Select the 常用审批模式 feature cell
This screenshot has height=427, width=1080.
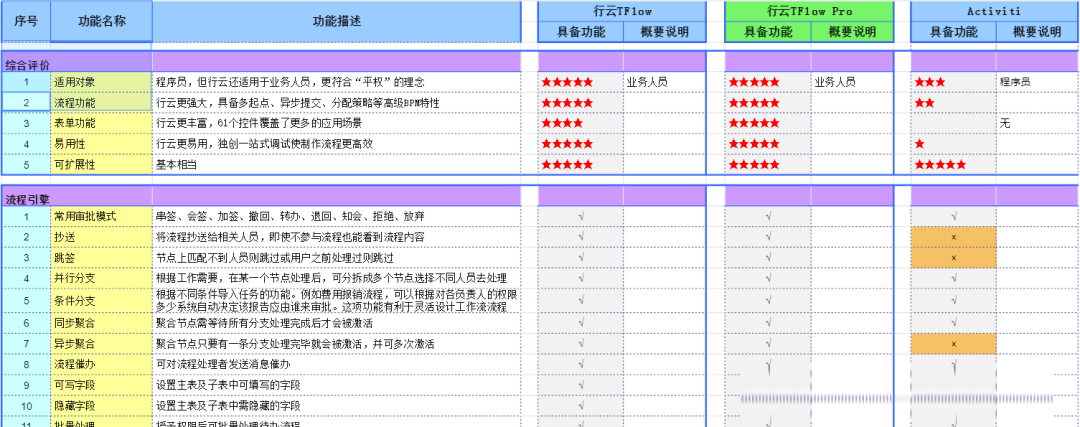pyautogui.click(x=101, y=216)
